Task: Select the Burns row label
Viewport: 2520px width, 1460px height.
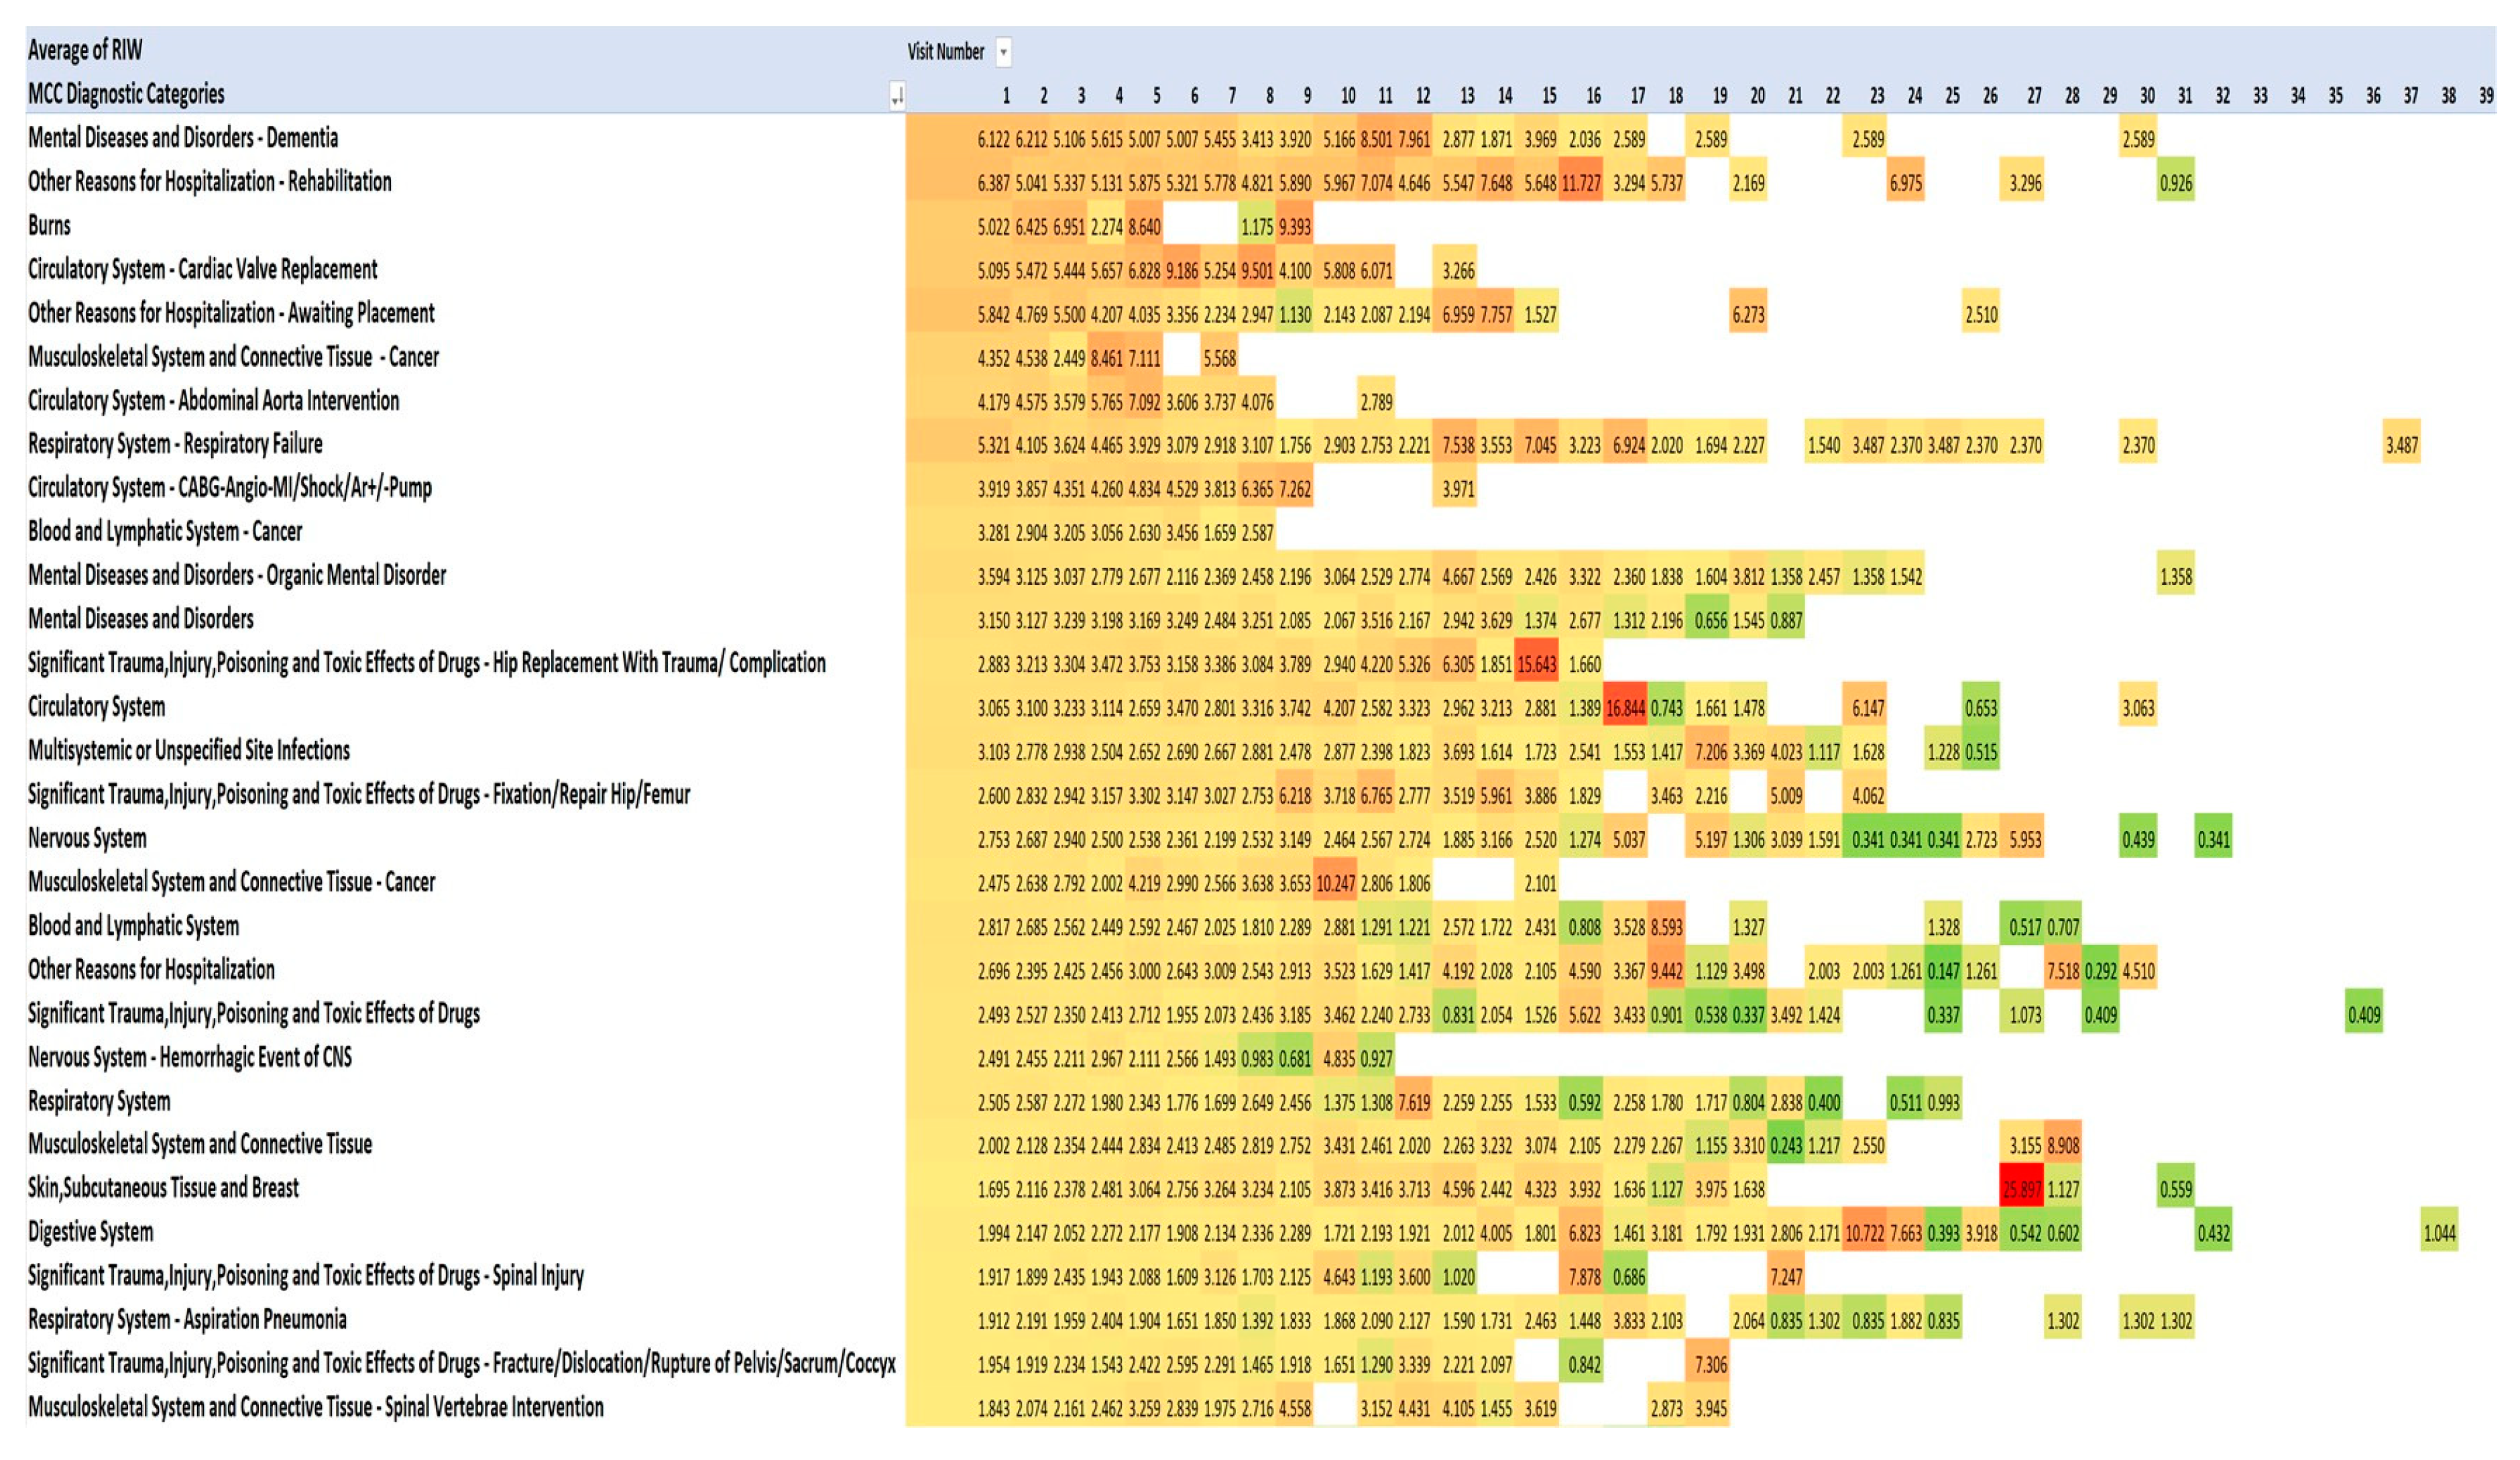Action: coord(49,226)
